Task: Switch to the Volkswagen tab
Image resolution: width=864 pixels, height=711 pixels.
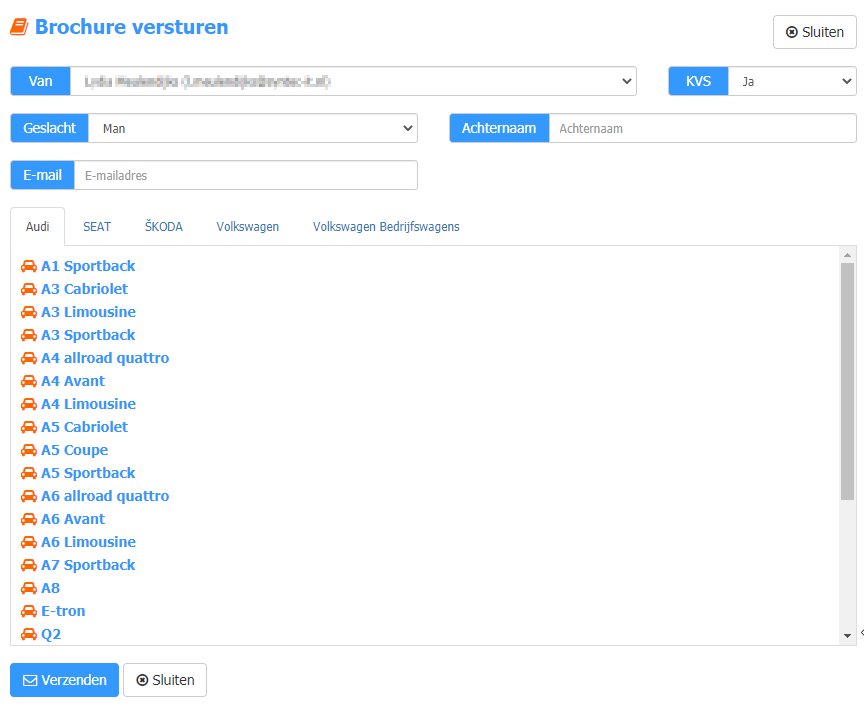Action: tap(247, 227)
